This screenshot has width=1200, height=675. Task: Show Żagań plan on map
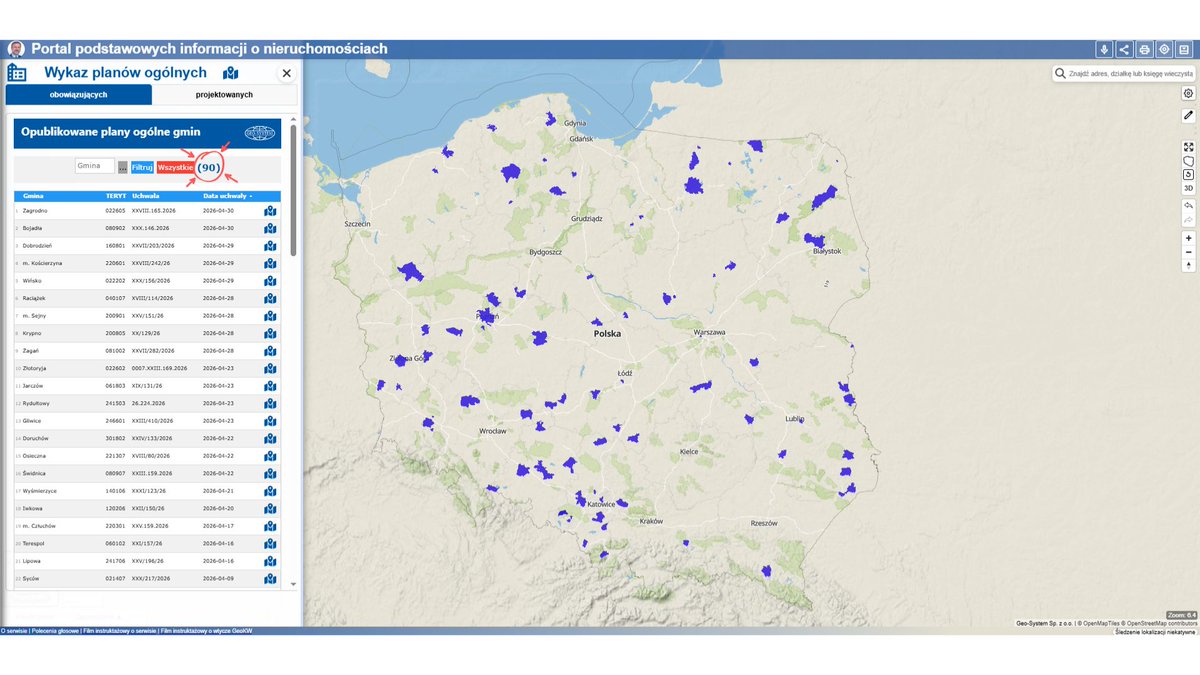tap(270, 350)
